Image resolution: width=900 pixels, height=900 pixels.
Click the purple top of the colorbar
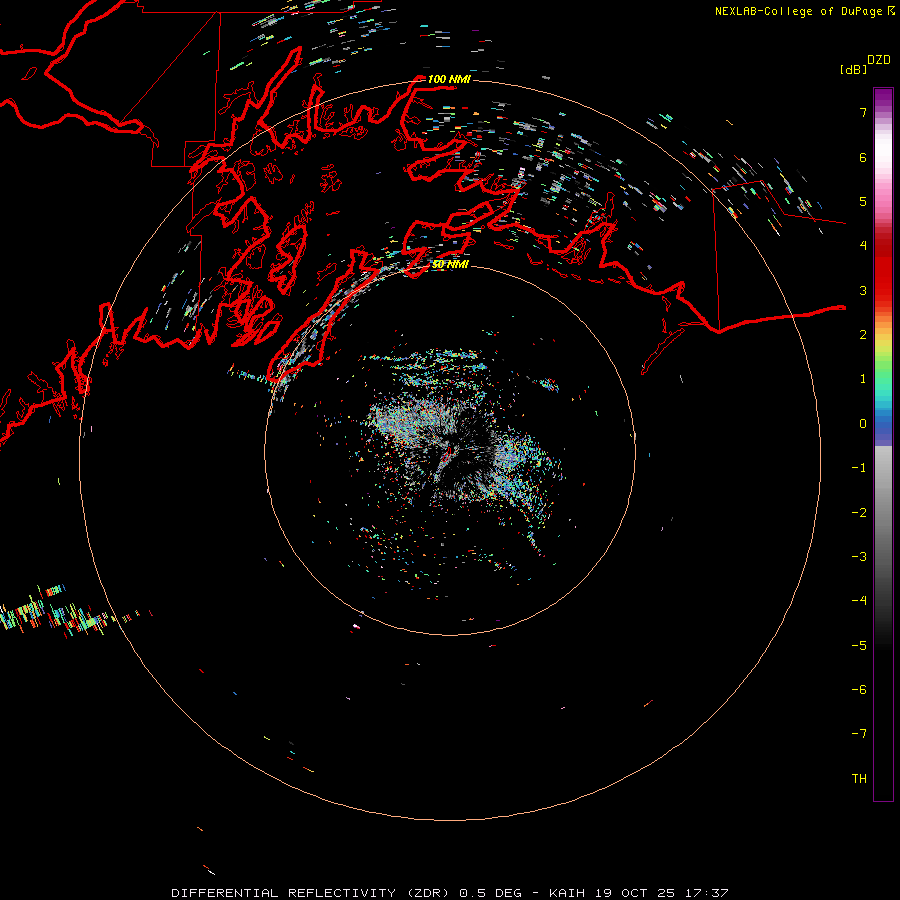[x=883, y=98]
